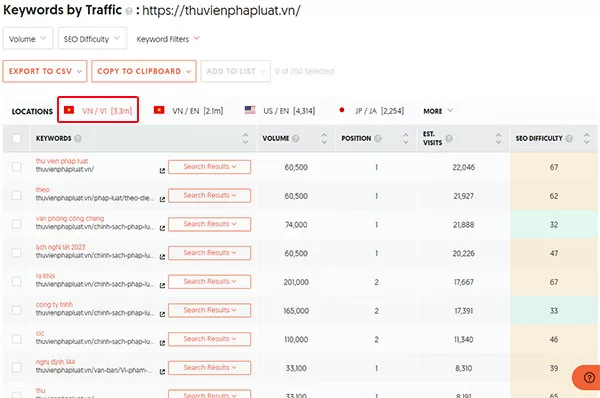Sort table by Est. Visits column arrows
This screenshot has width=600, height=398.
pos(498,139)
